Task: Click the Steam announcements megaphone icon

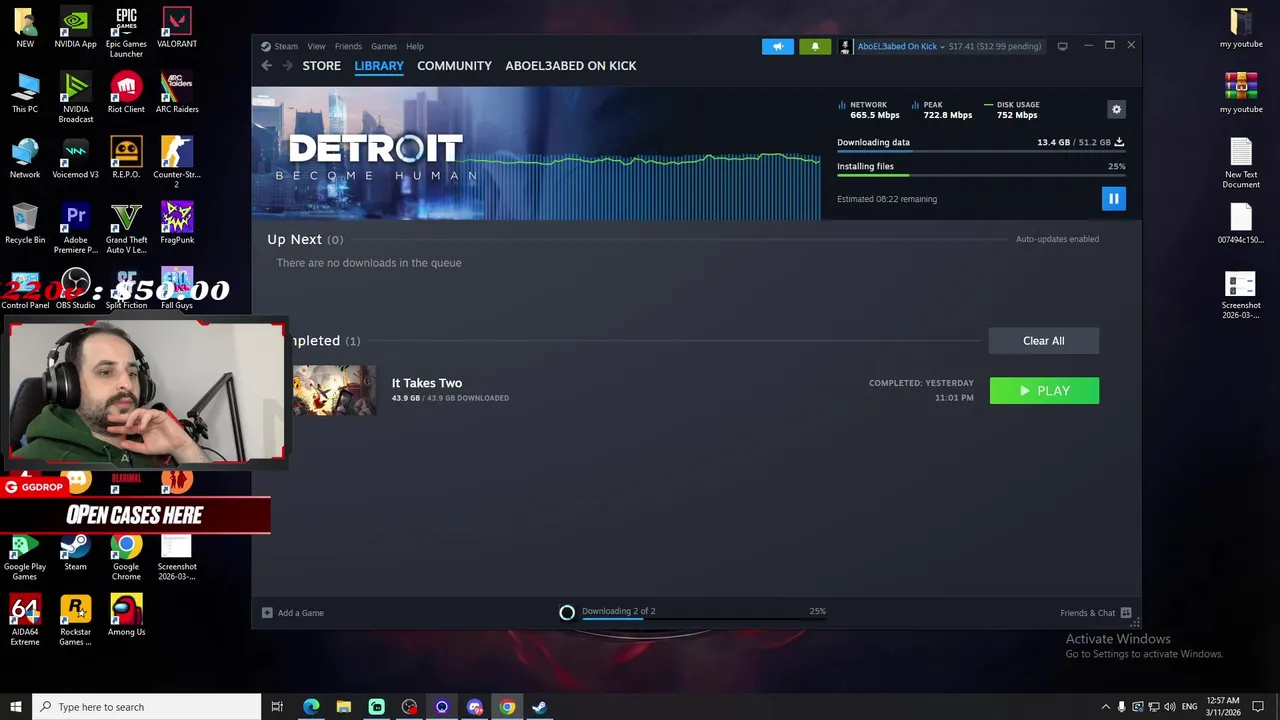Action: (778, 46)
